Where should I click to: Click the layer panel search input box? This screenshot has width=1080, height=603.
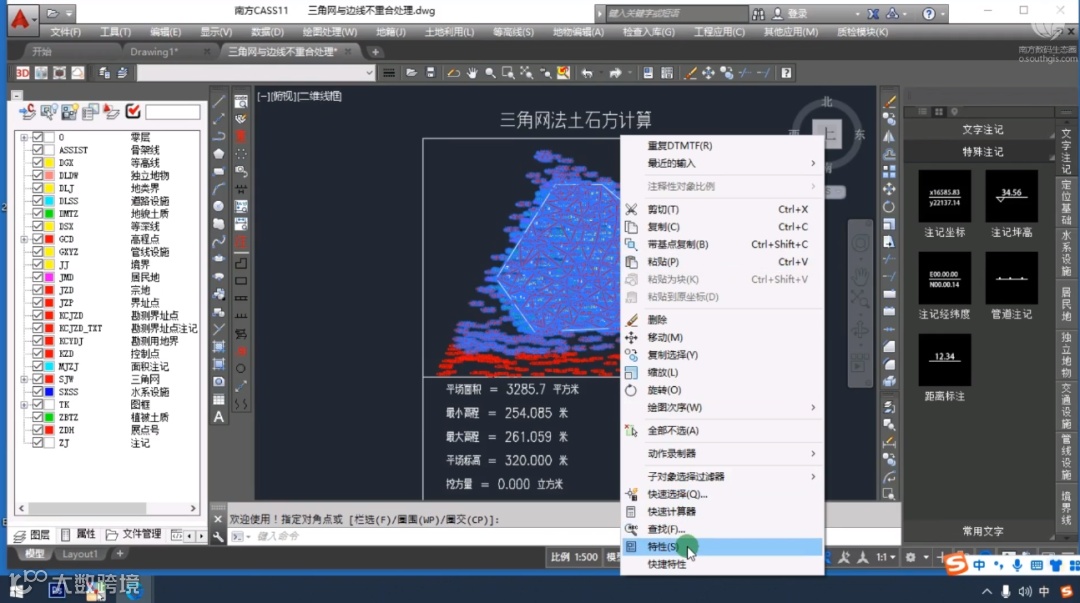point(172,112)
